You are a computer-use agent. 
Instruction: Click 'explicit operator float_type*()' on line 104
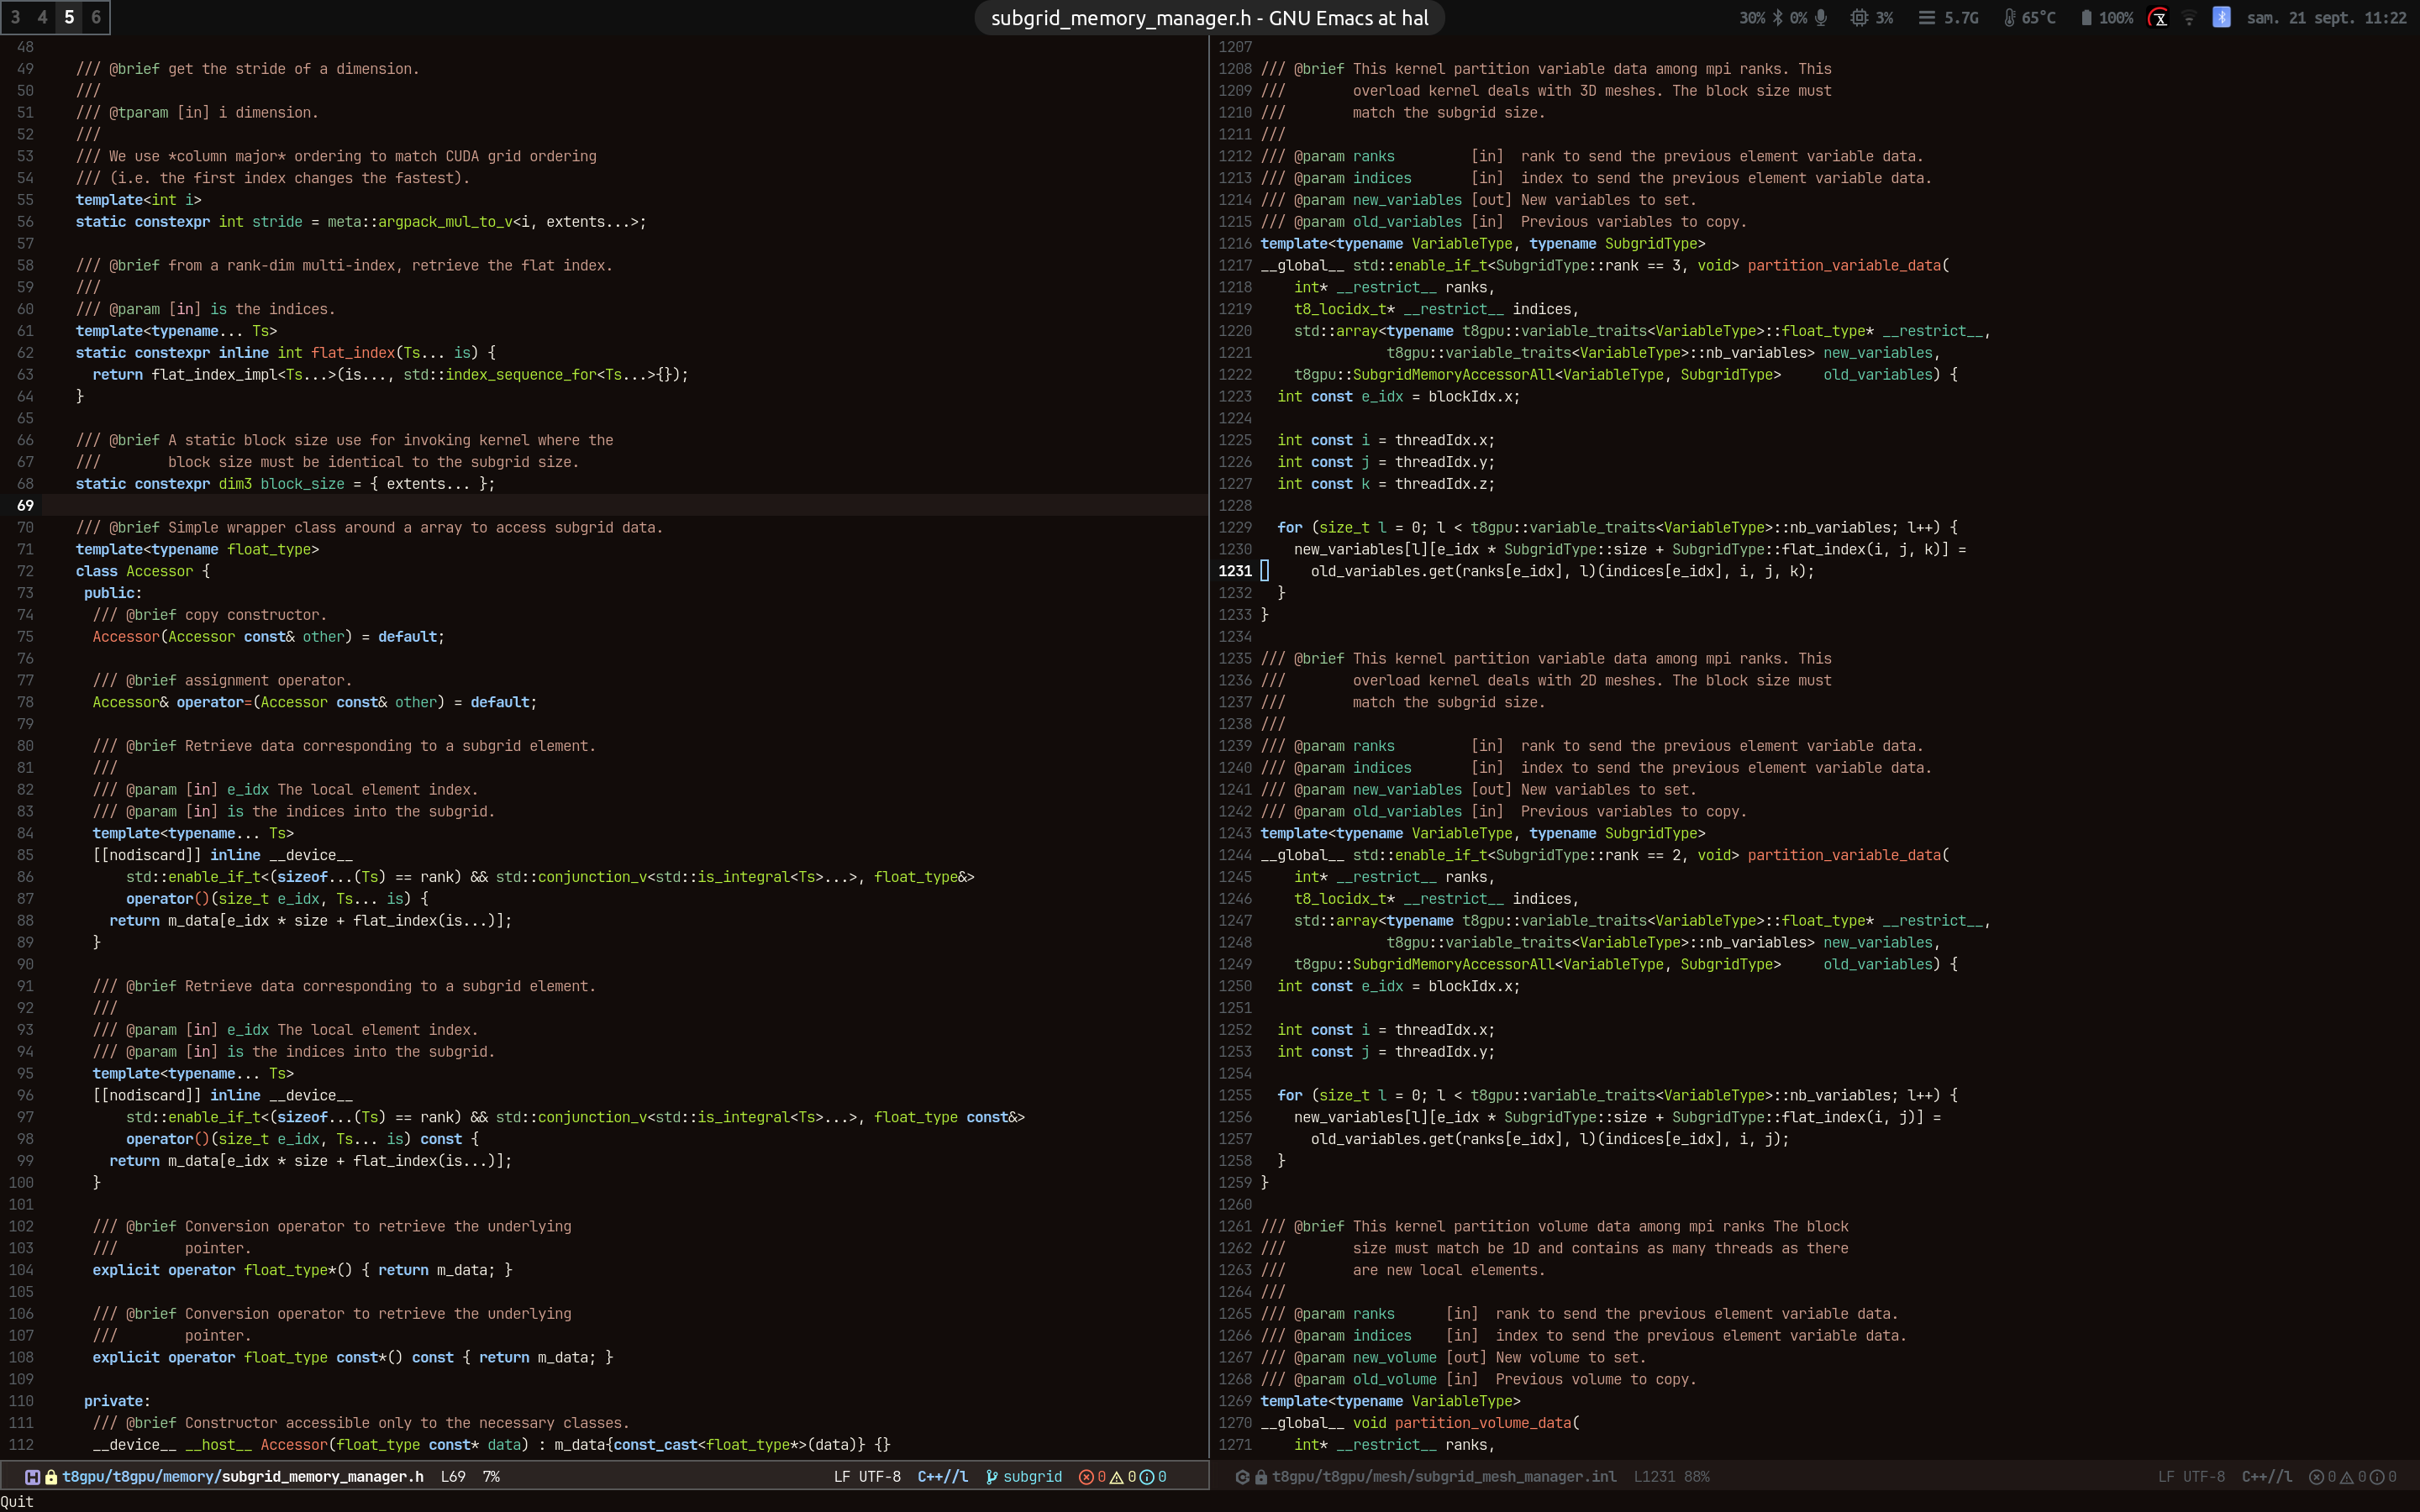coord(223,1270)
